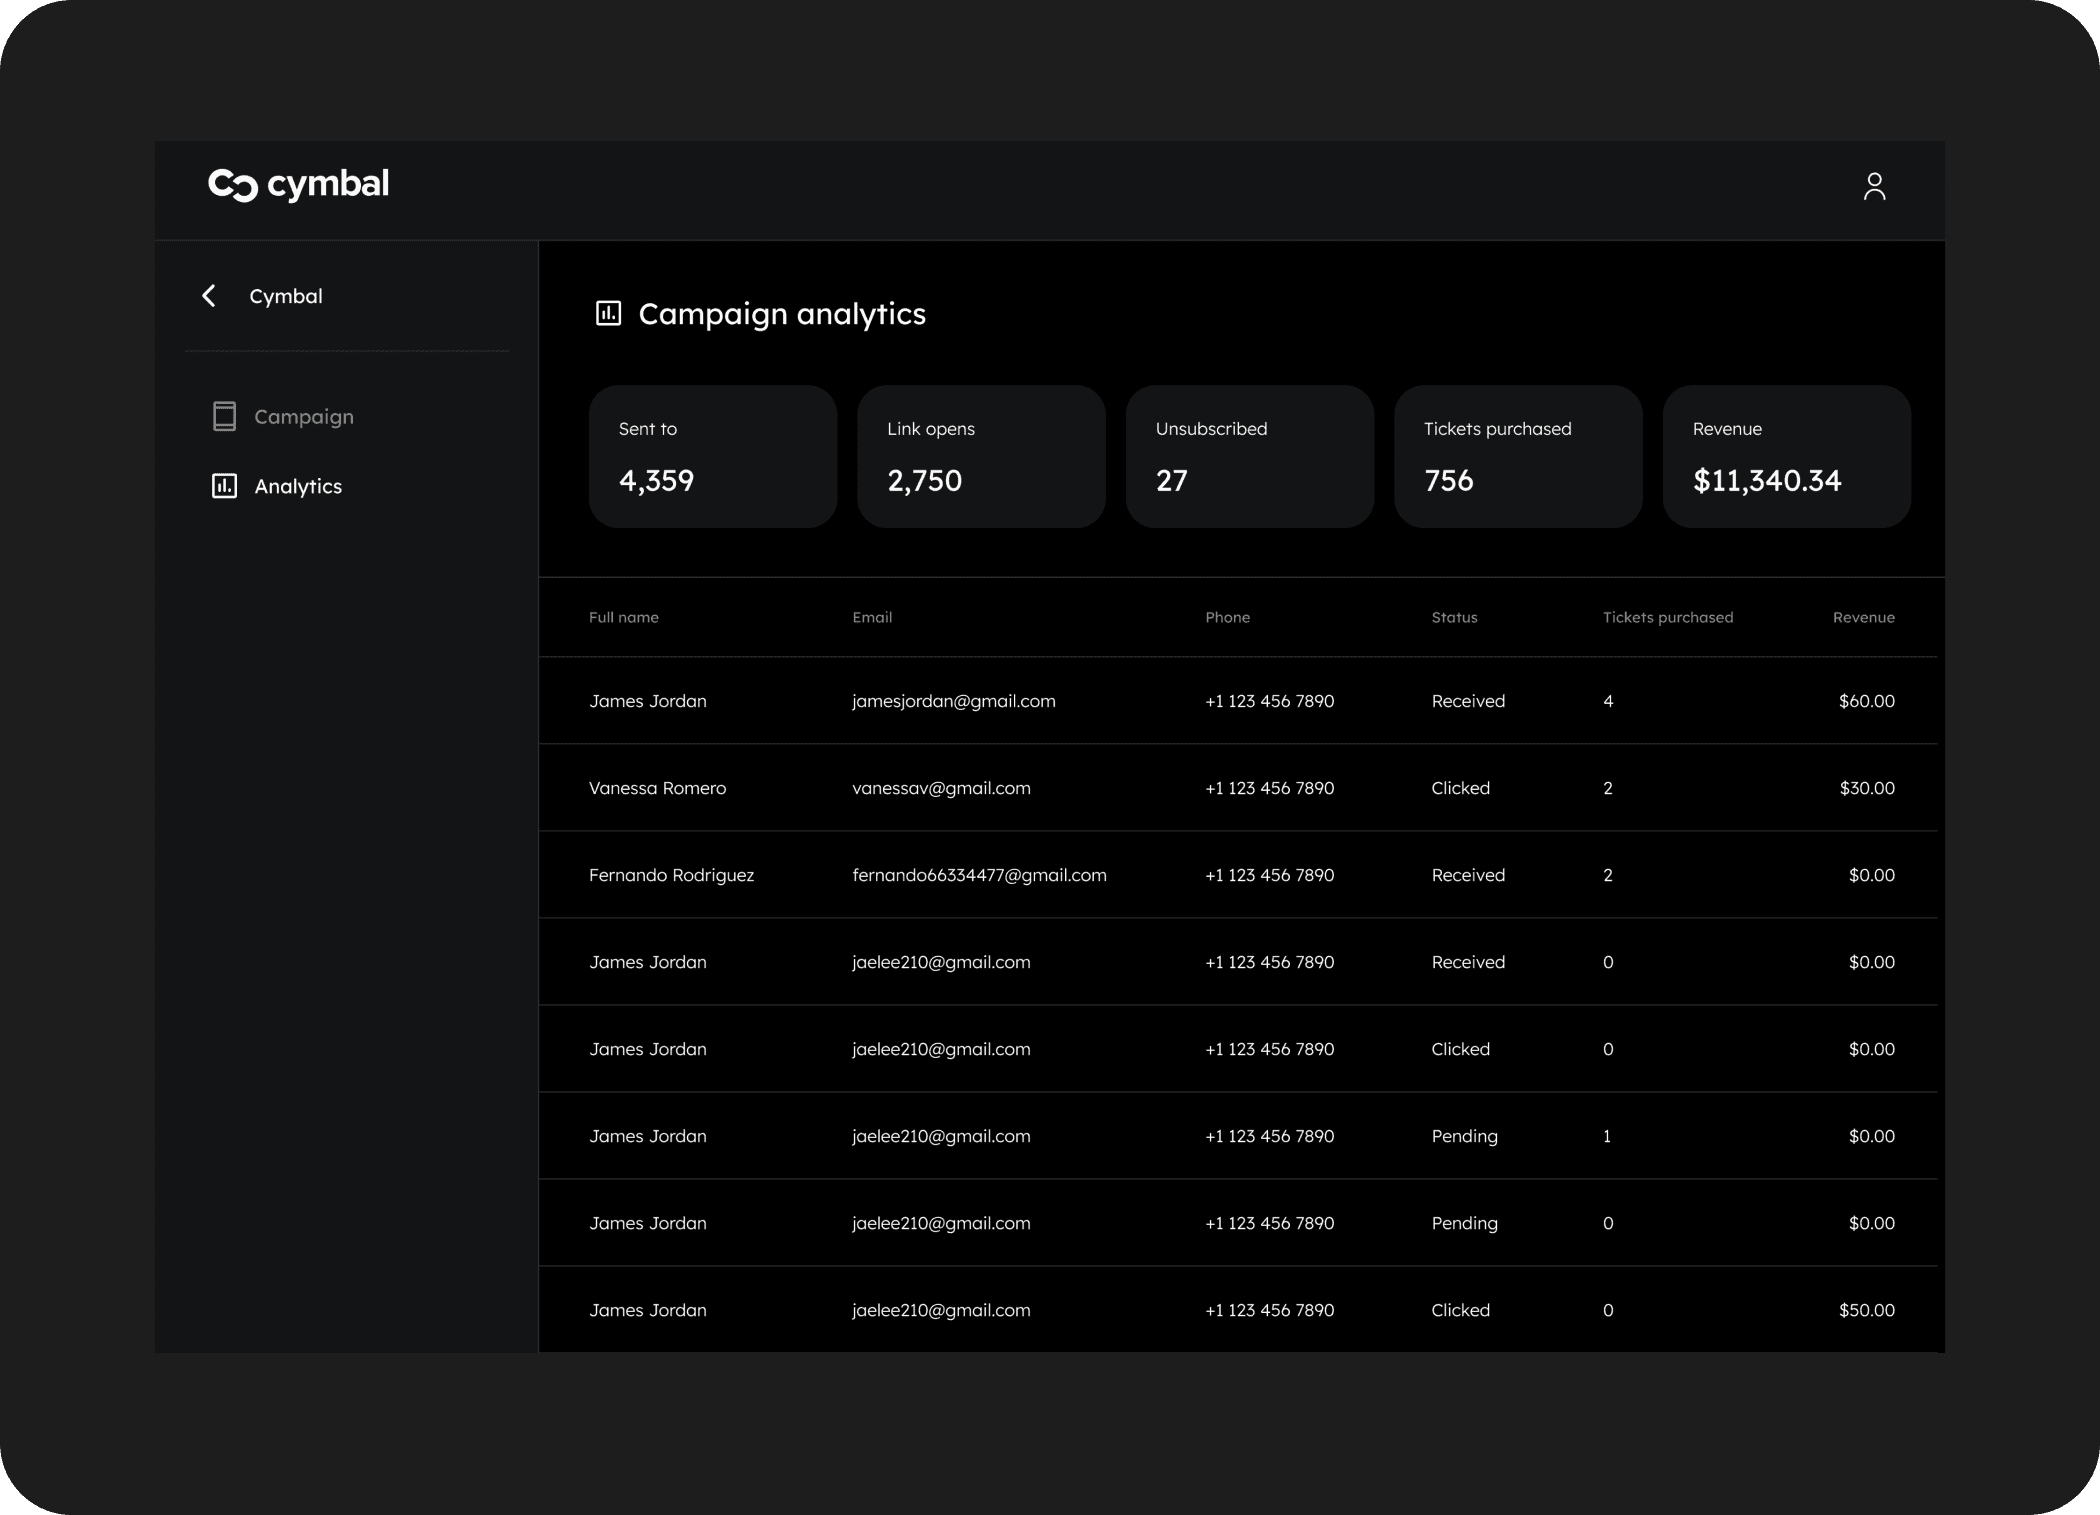2100x1515 pixels.
Task: Sort by Full name column header
Action: [x=623, y=617]
